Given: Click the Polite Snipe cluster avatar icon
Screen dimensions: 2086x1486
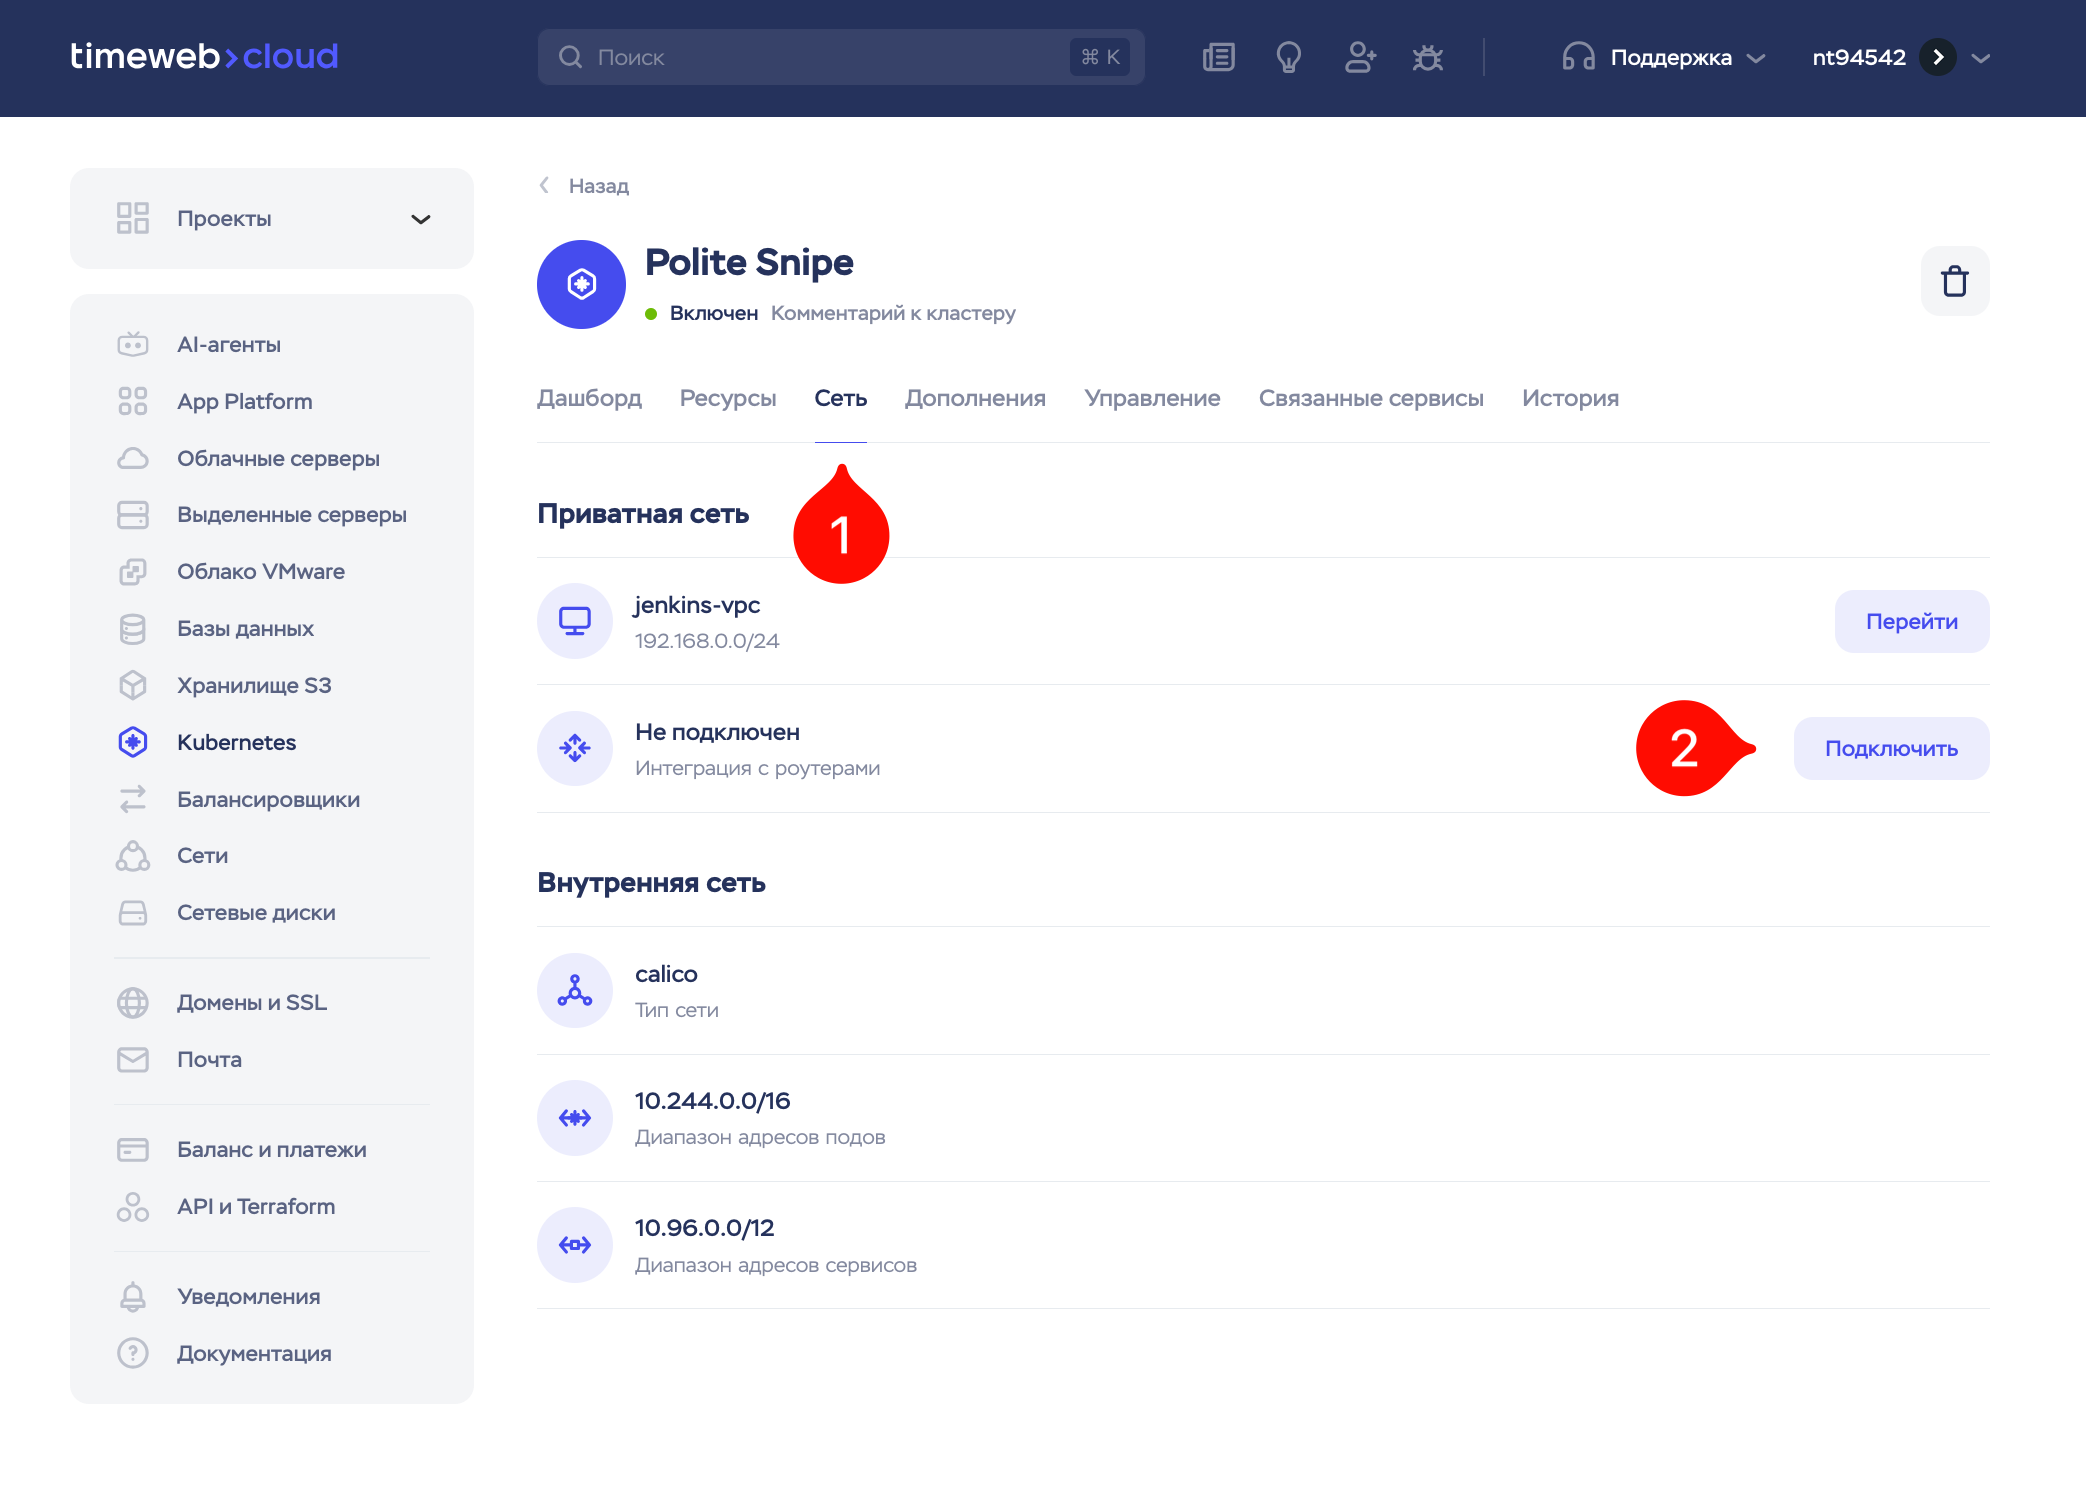Looking at the screenshot, I should (581, 284).
